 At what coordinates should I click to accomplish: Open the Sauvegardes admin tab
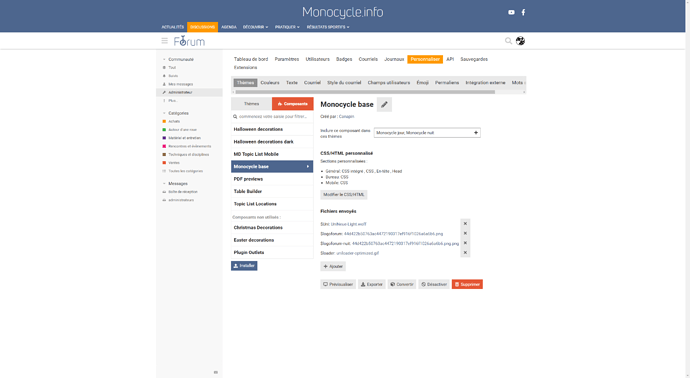(x=474, y=59)
